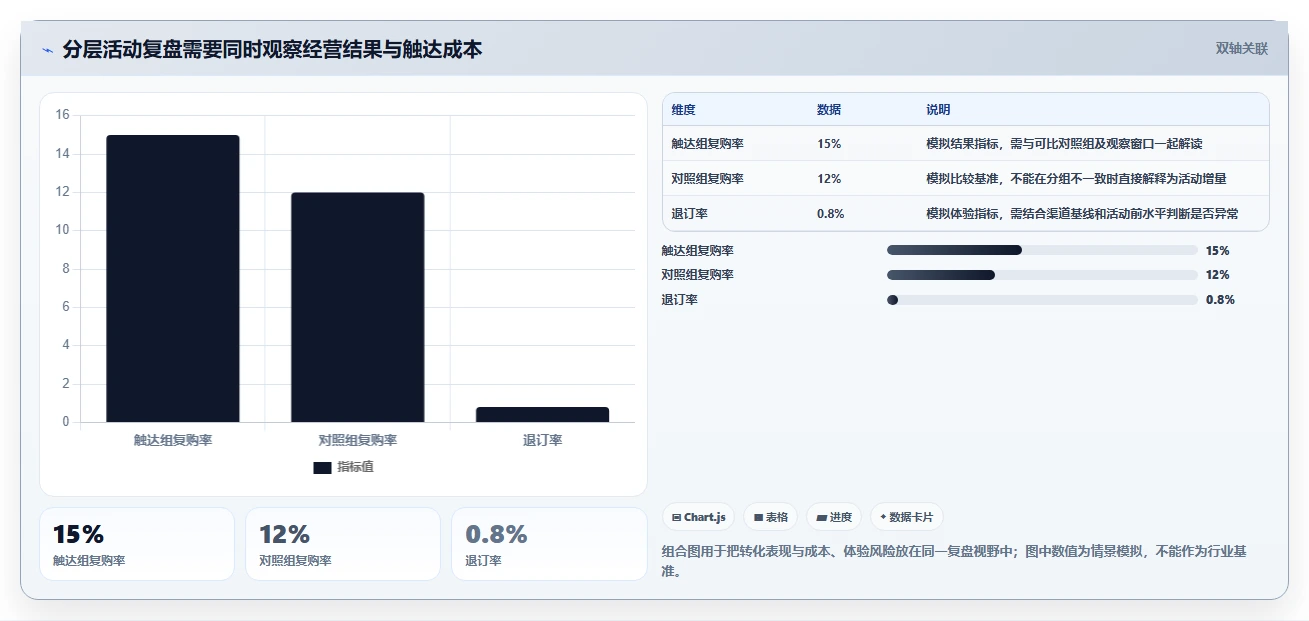1309x621 pixels.
Task: Click the 0.8% label beside progress bar
Action: [x=1220, y=300]
